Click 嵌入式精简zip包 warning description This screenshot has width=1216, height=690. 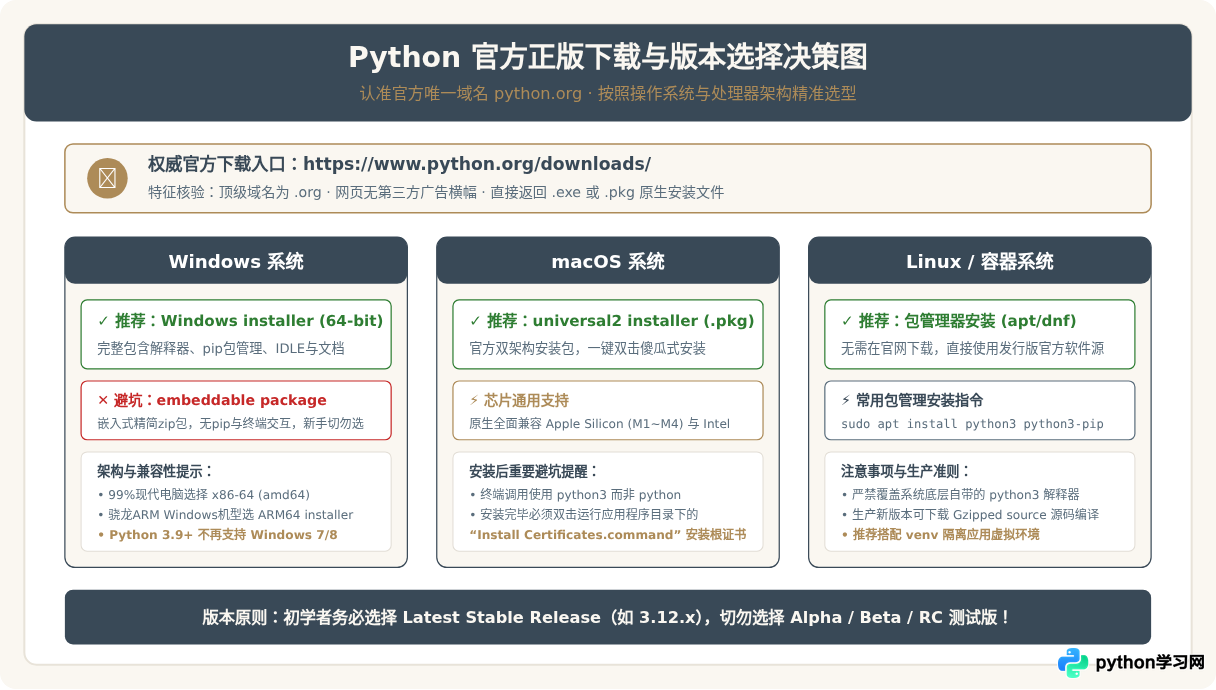click(230, 424)
